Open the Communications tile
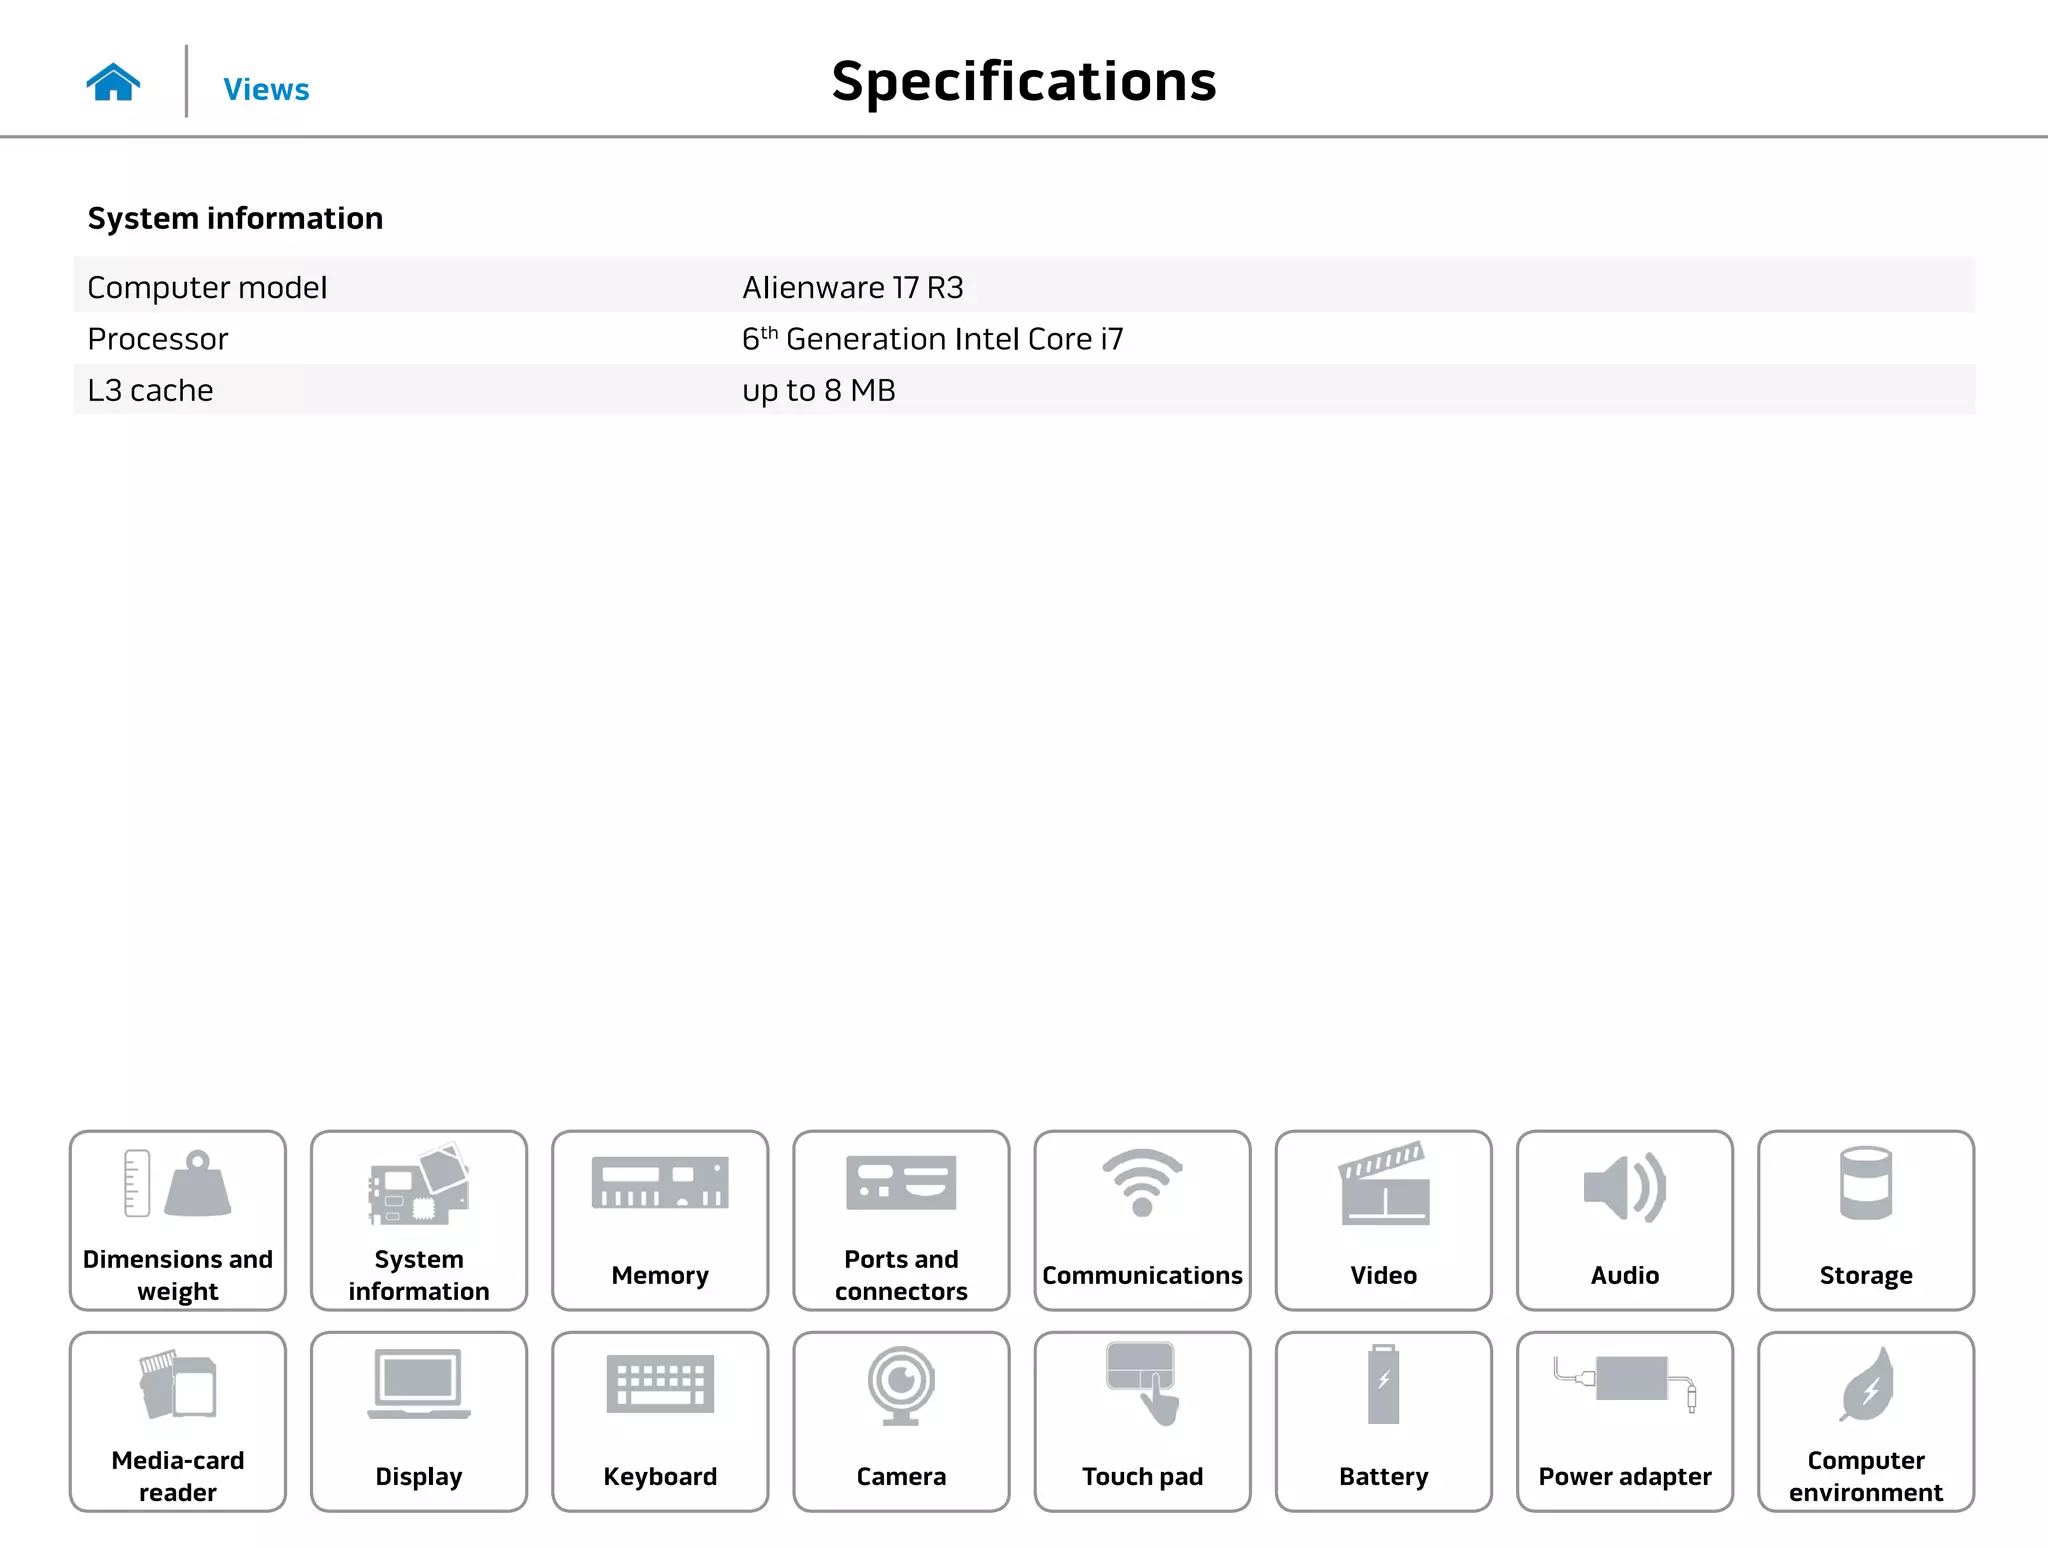 tap(1142, 1220)
